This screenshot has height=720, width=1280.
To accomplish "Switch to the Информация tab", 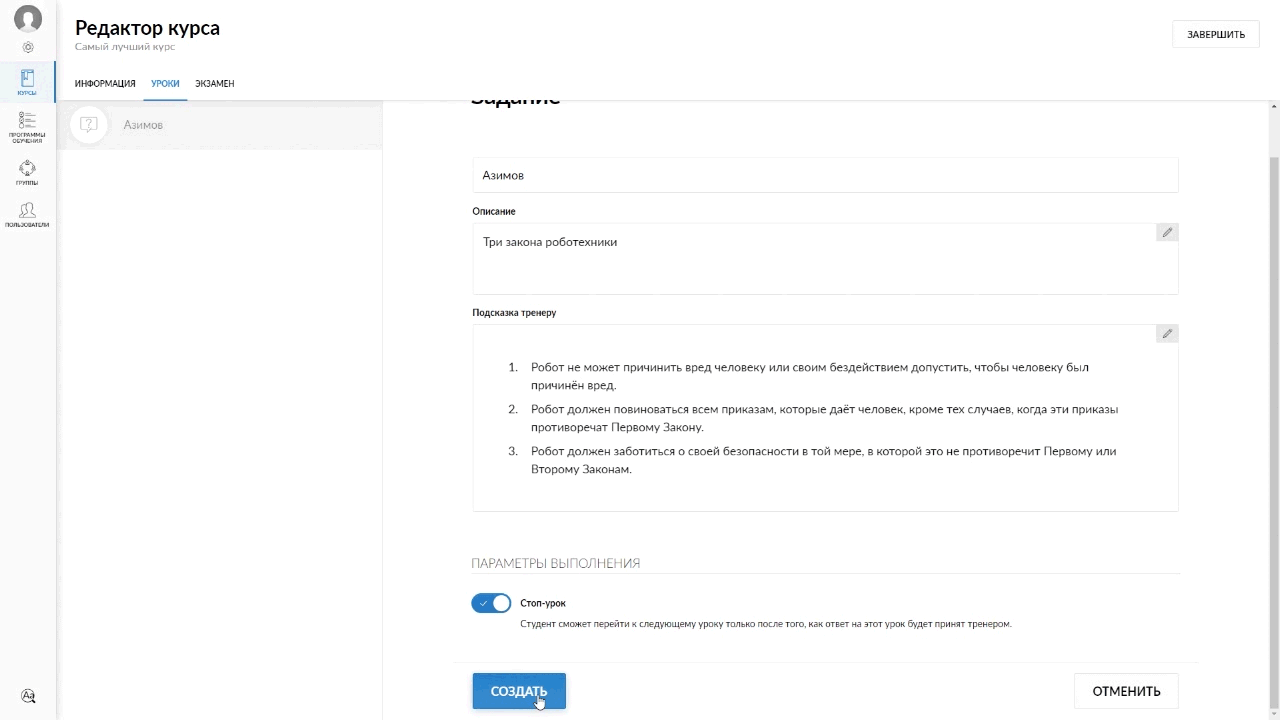I will pyautogui.click(x=105, y=84).
